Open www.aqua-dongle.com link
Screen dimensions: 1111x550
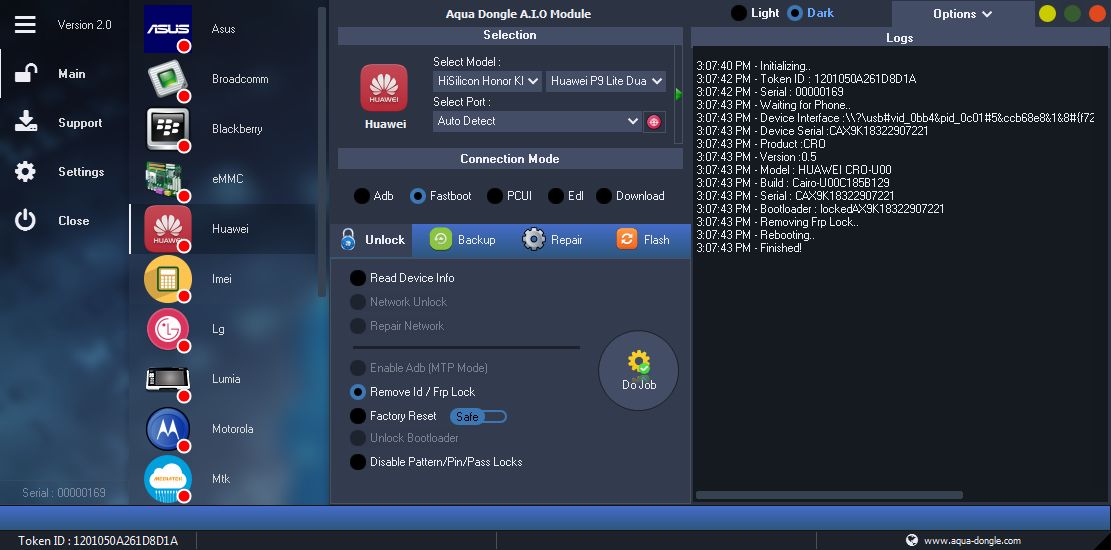coord(972,540)
